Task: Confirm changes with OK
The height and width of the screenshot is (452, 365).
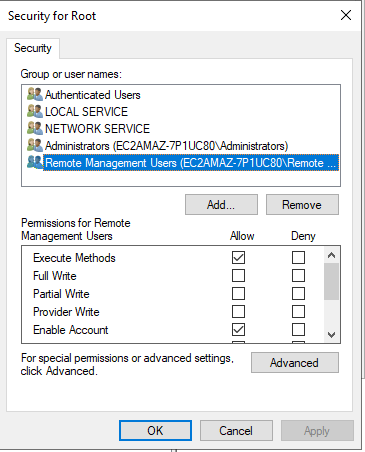Action: pyautogui.click(x=155, y=431)
